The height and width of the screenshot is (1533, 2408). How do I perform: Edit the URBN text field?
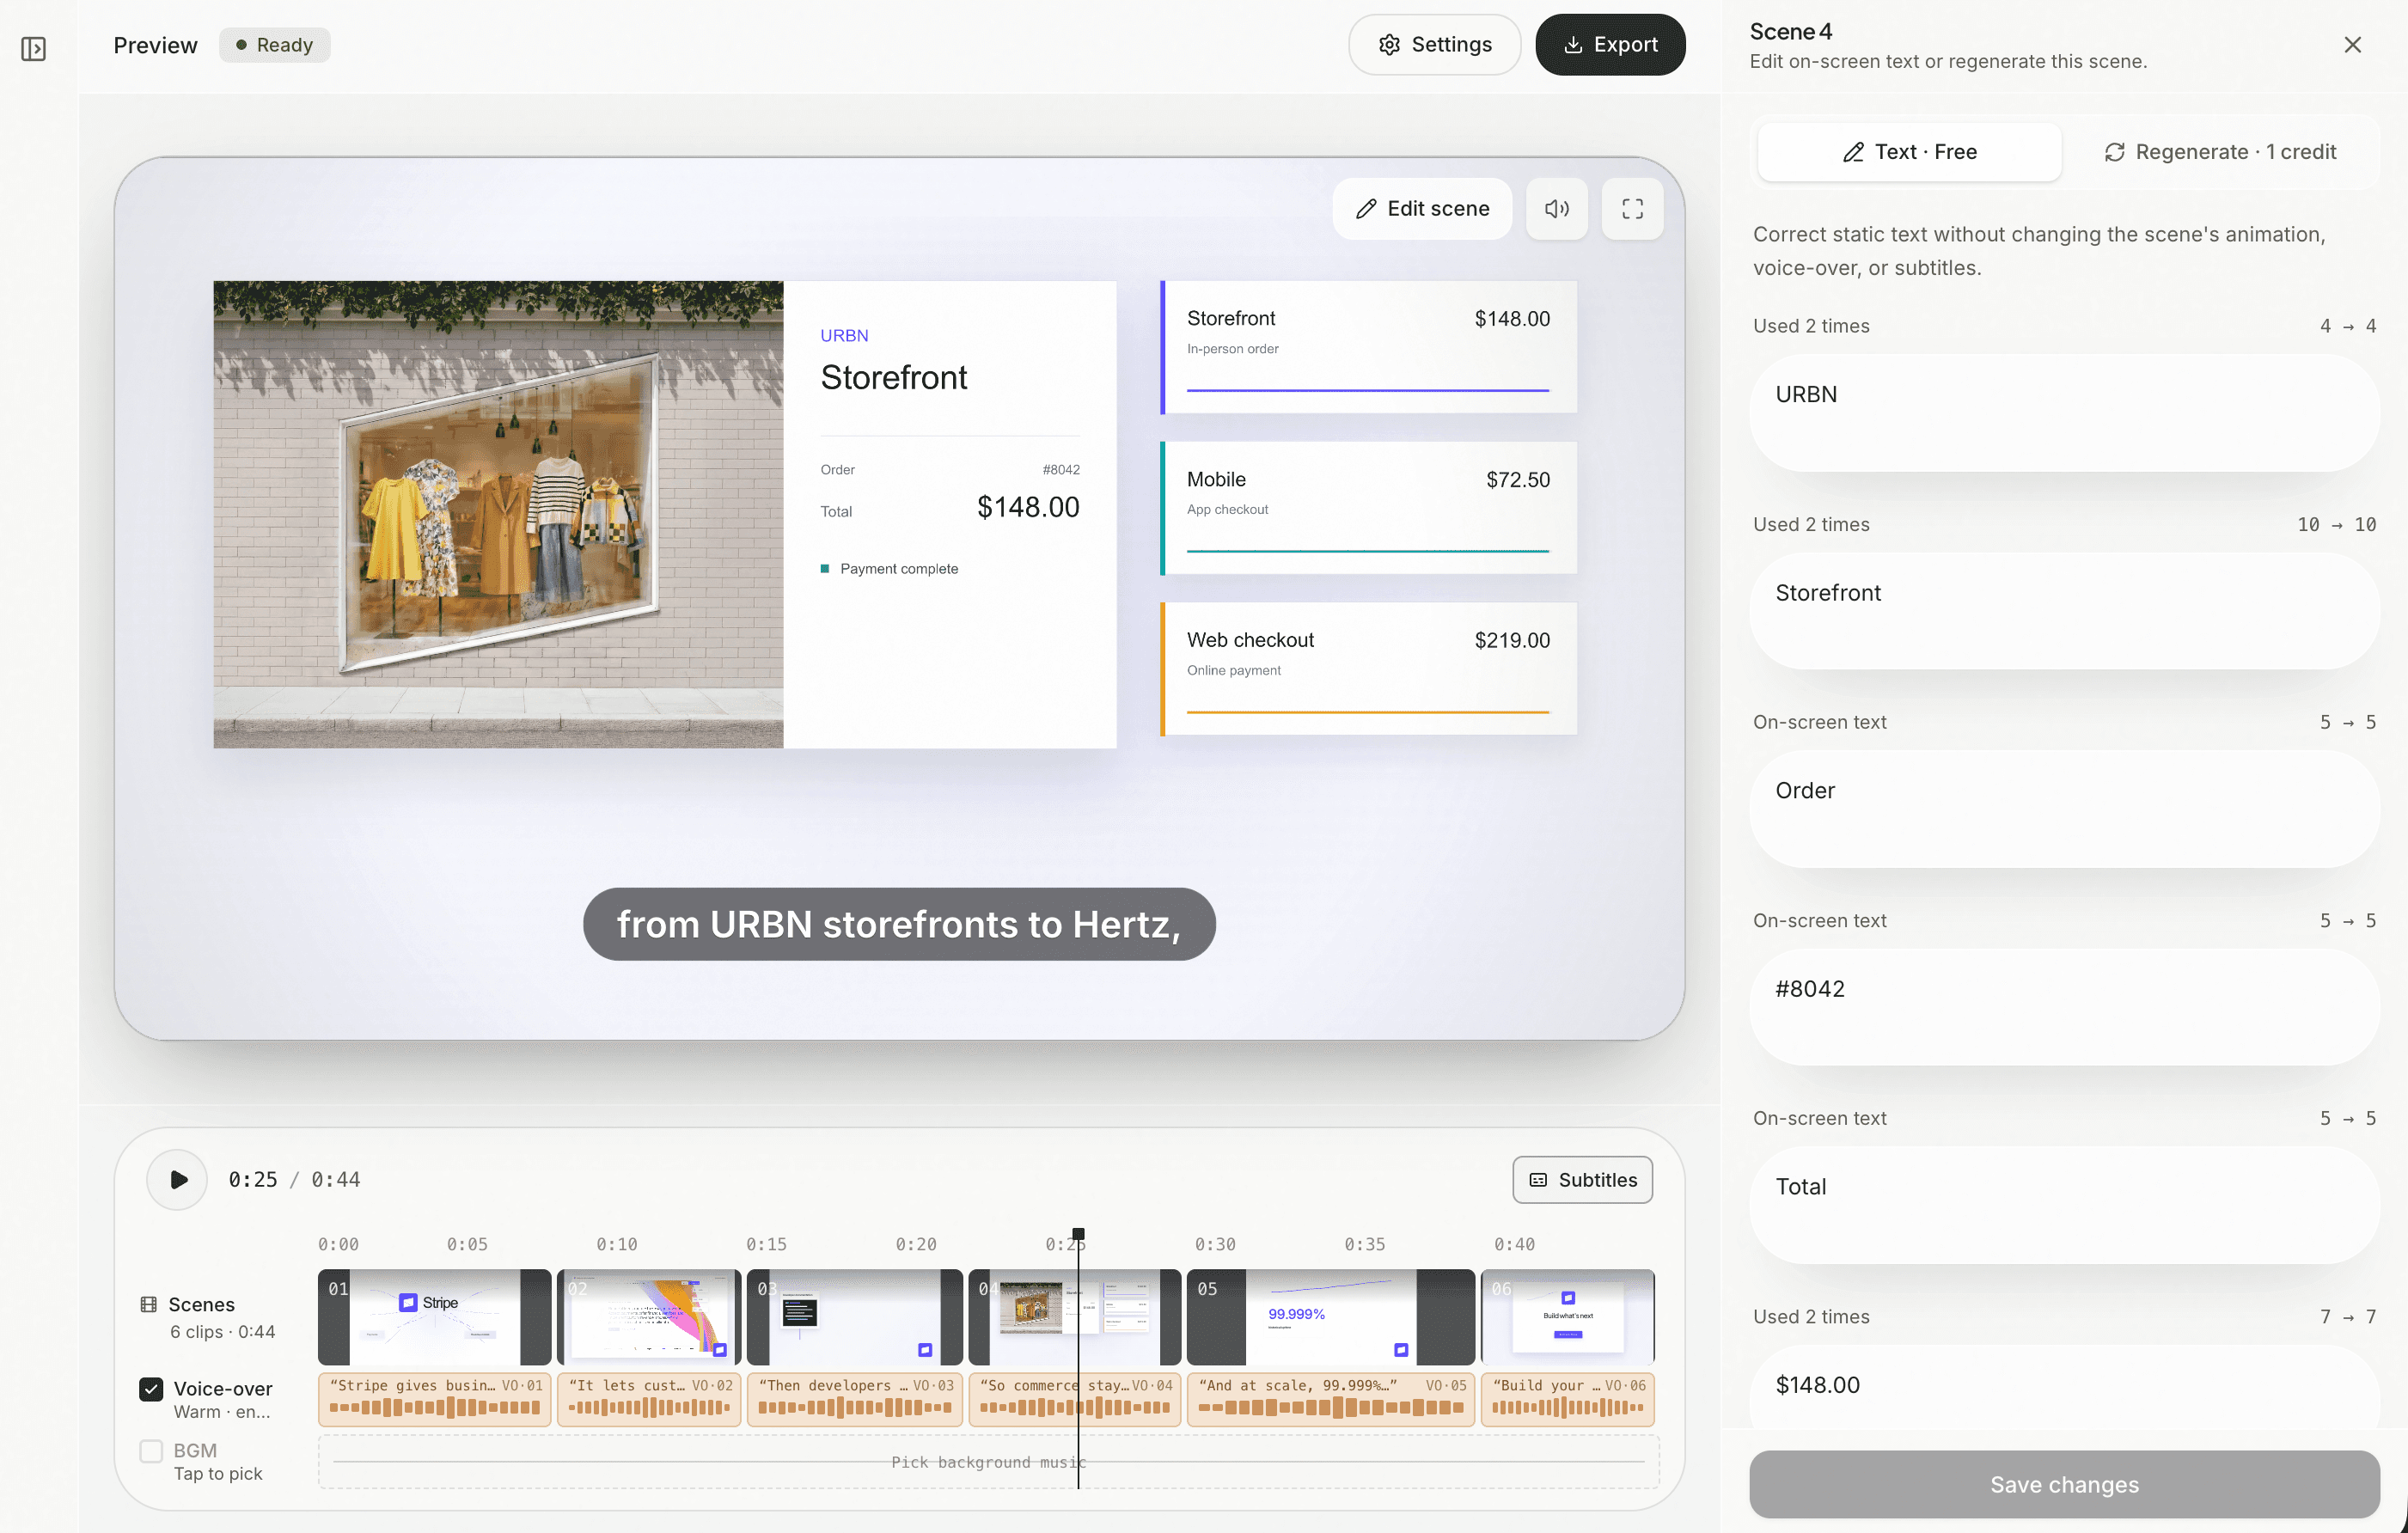(2064, 413)
